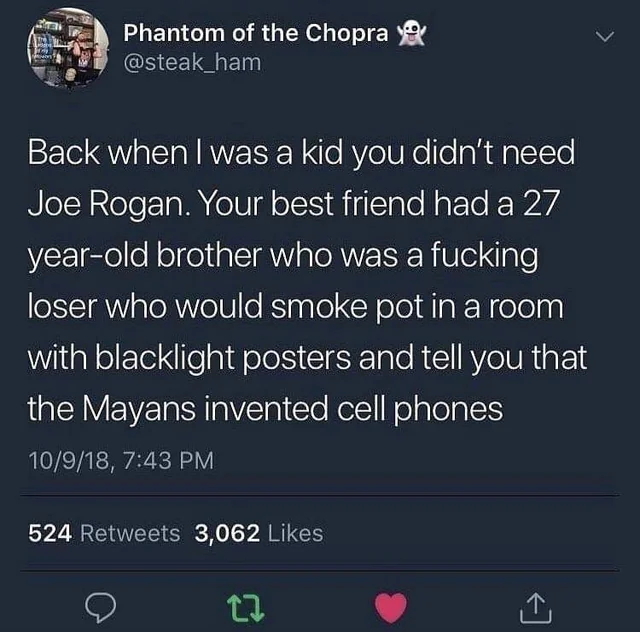View the 524 Retweets list
This screenshot has width=640, height=632.
pyautogui.click(x=104, y=533)
